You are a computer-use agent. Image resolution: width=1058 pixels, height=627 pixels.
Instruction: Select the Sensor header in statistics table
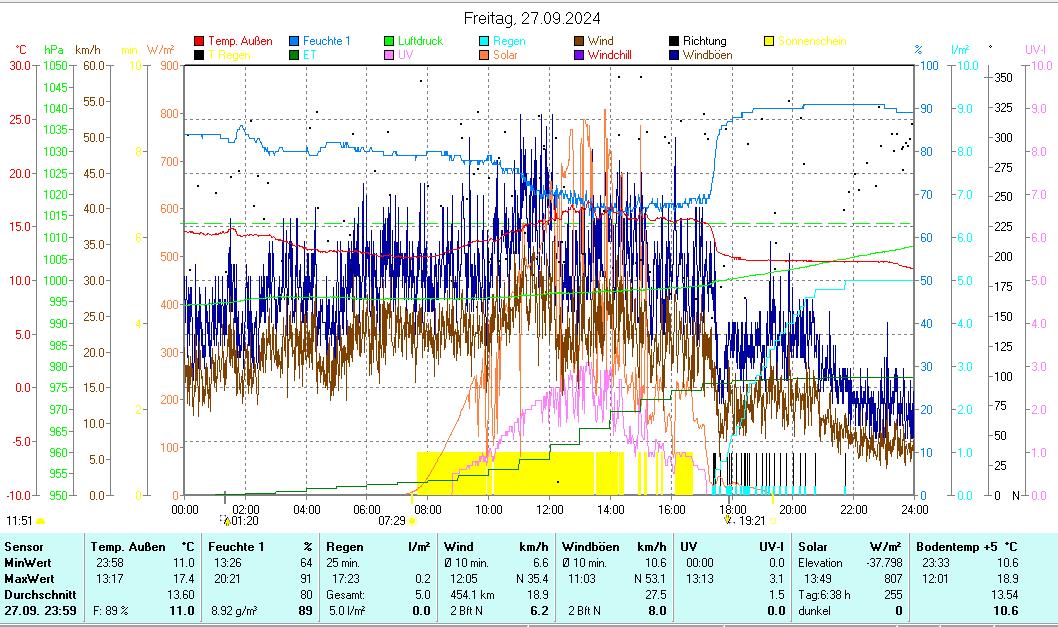click(24, 547)
